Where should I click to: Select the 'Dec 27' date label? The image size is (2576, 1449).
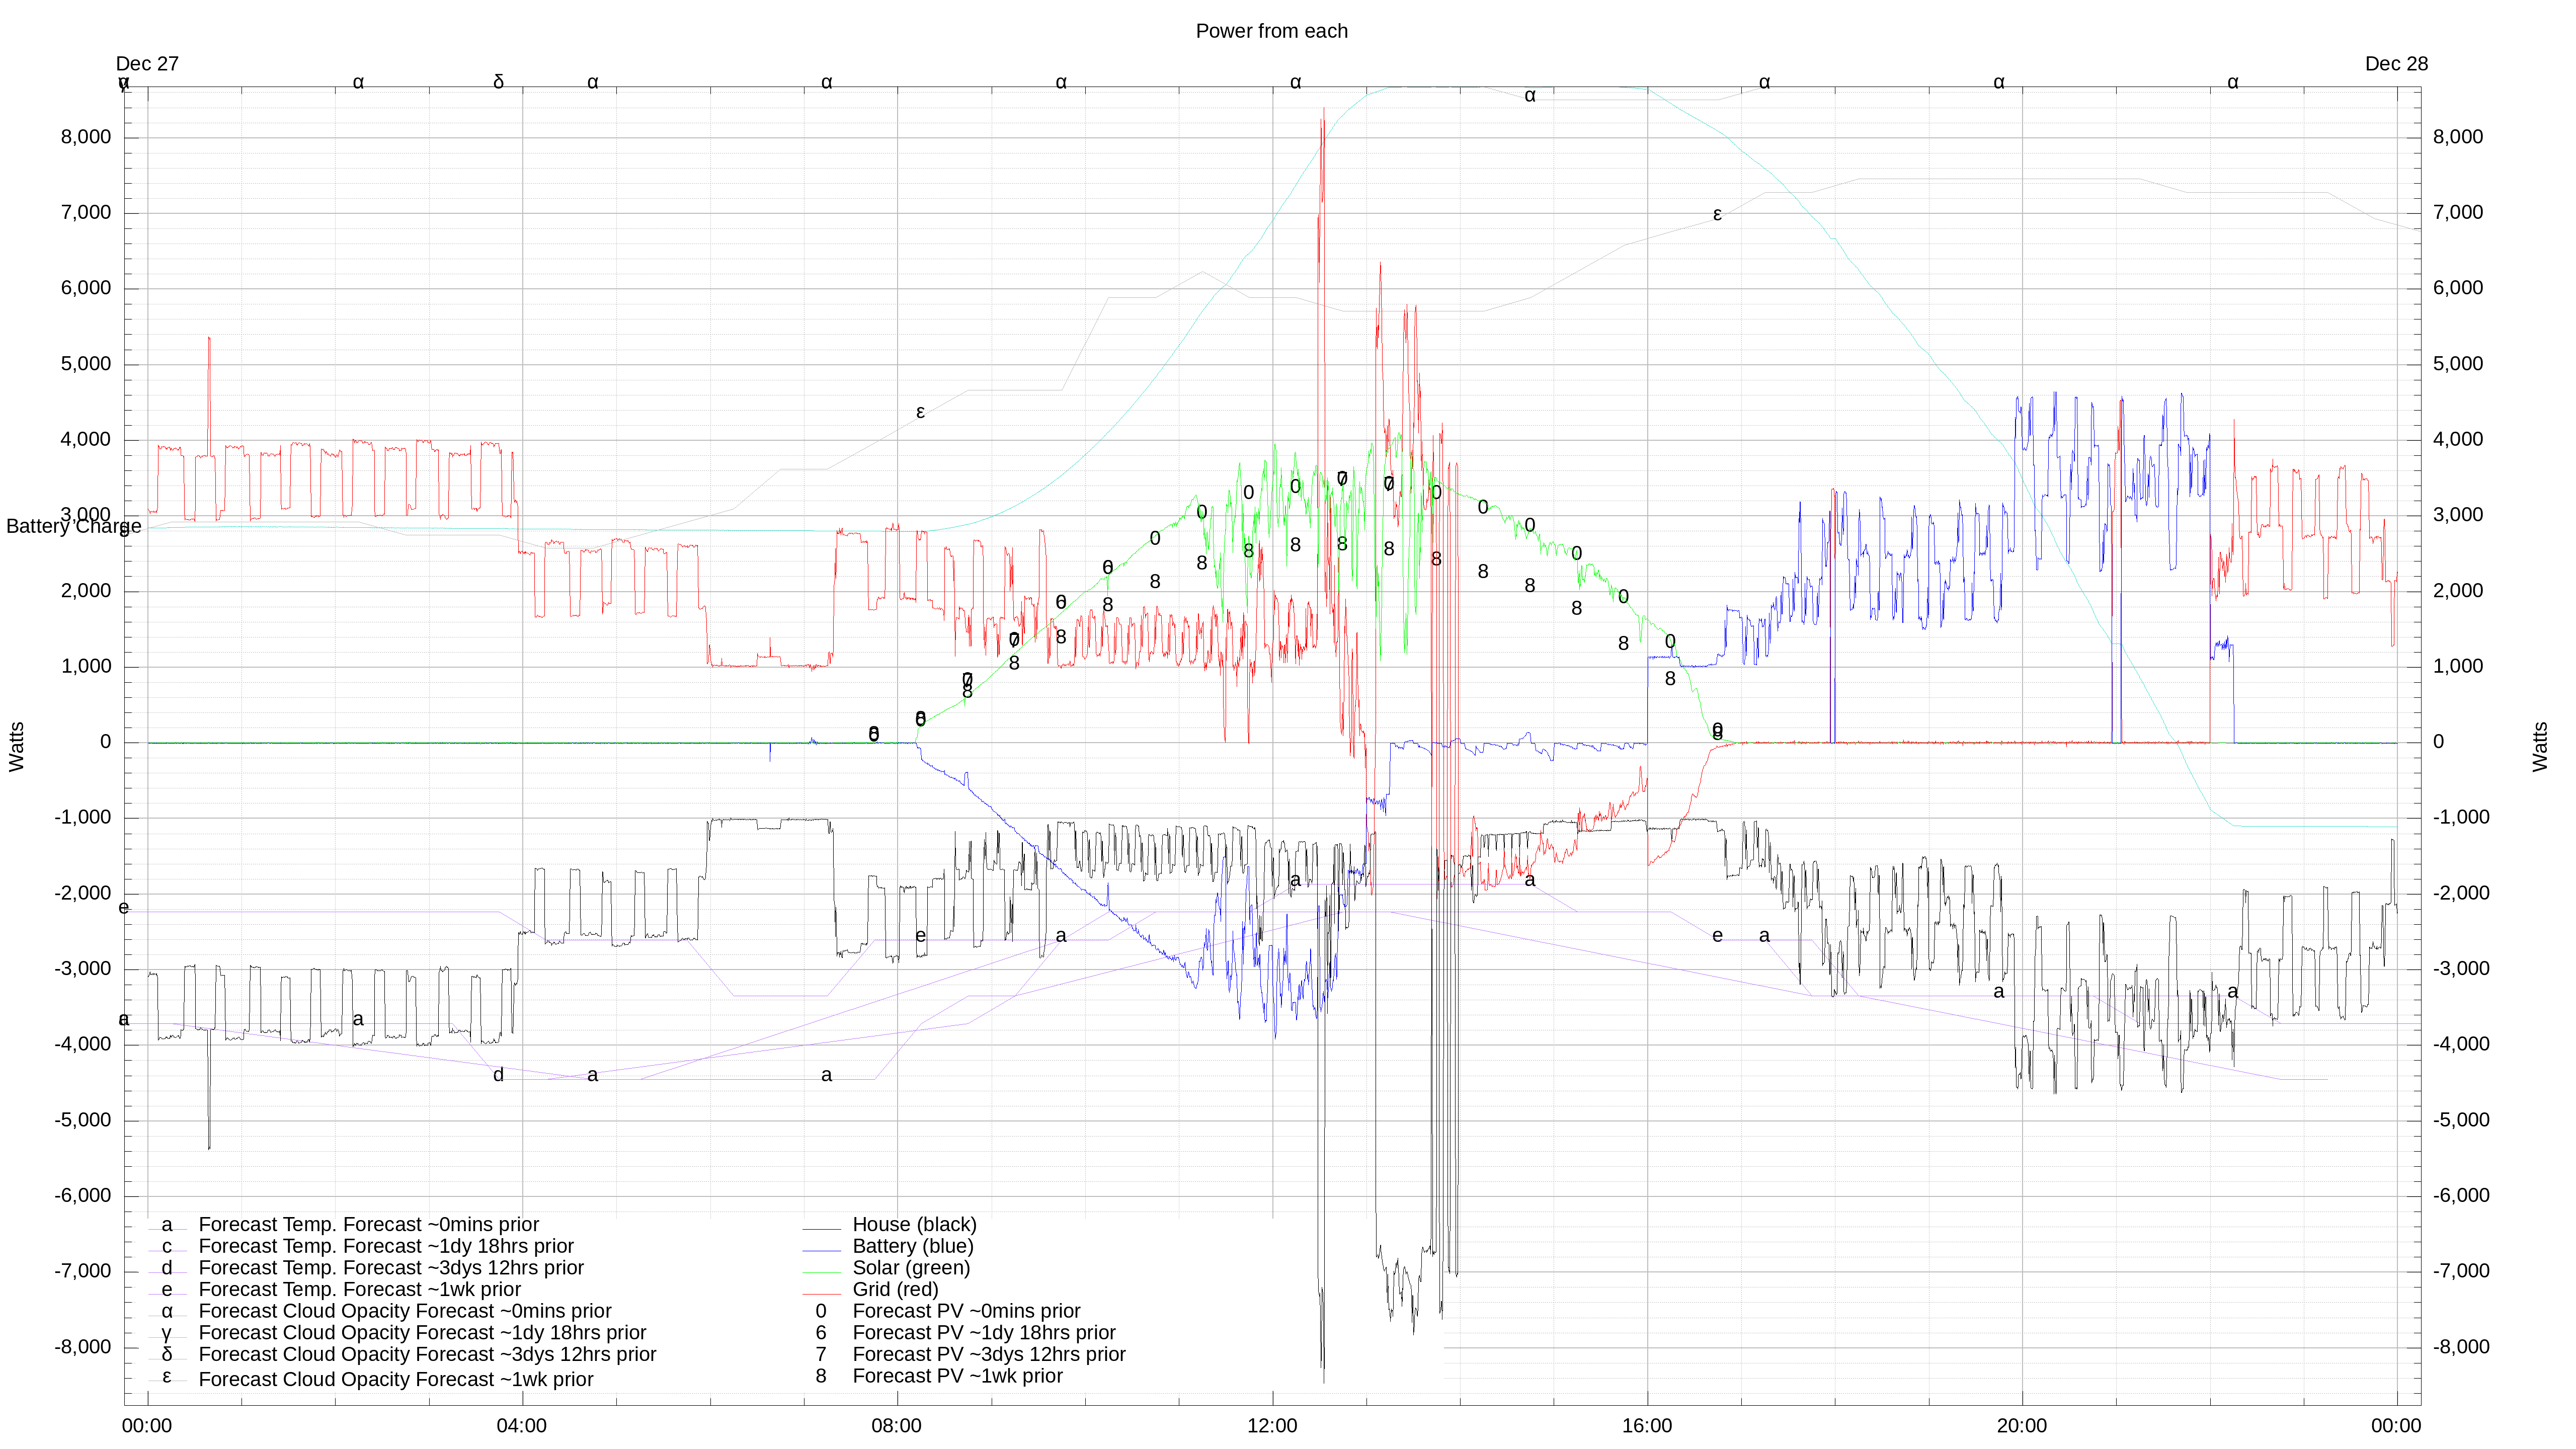(147, 64)
